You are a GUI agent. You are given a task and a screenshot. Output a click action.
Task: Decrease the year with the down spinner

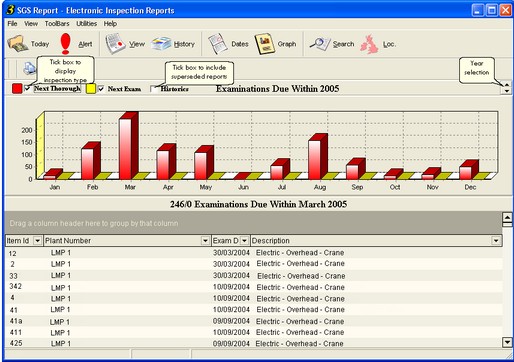click(x=507, y=91)
